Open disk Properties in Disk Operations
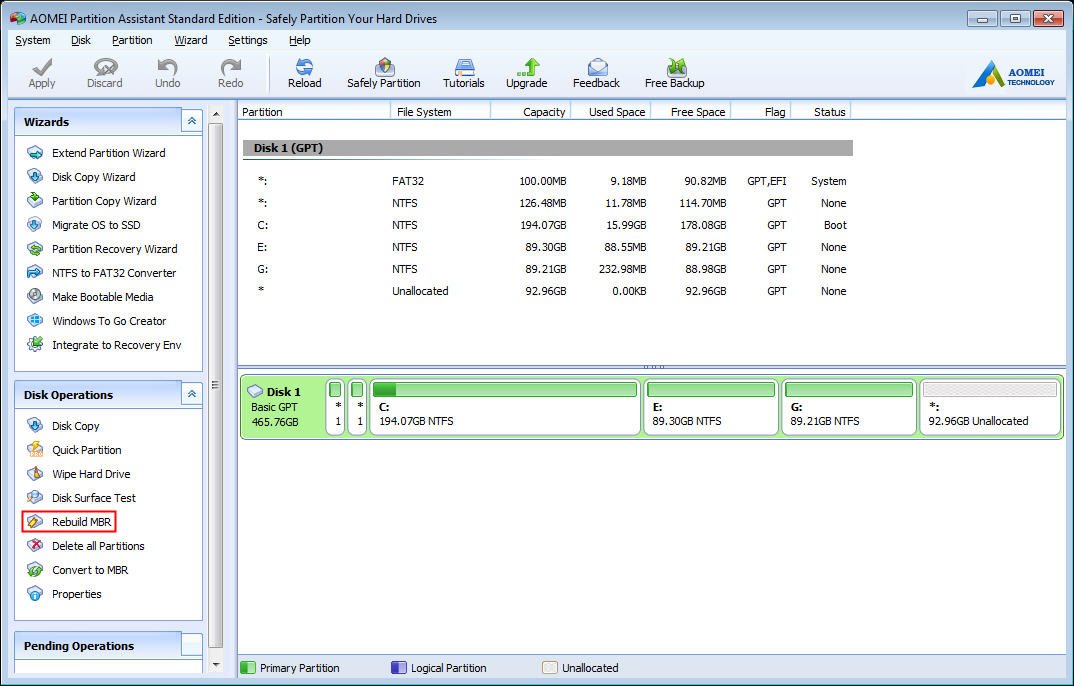 click(x=64, y=594)
